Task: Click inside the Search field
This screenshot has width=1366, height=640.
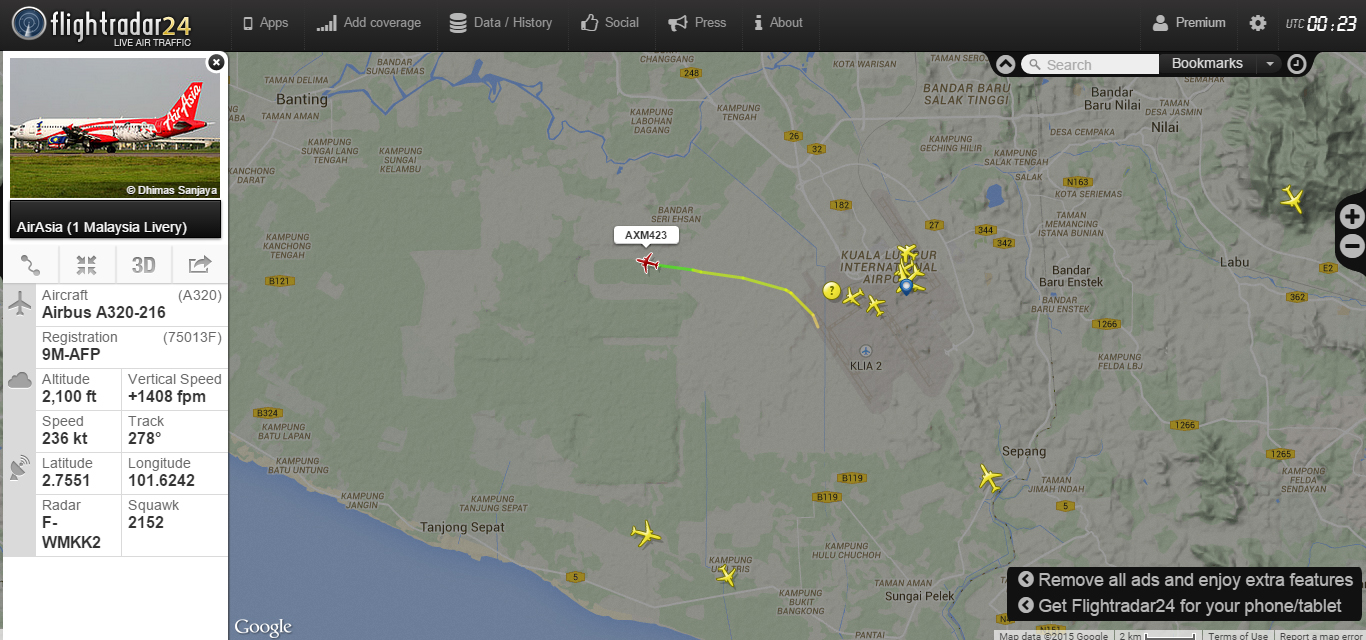Action: (1090, 64)
